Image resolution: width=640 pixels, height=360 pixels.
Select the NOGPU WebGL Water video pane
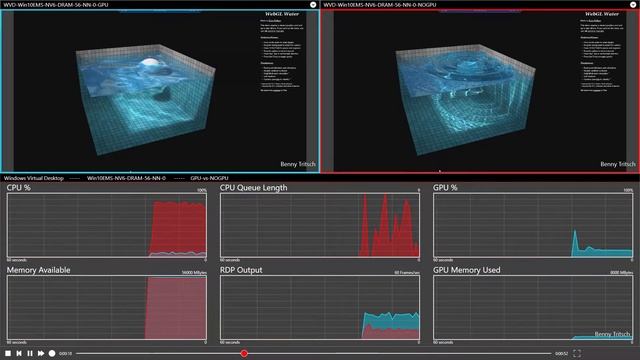point(480,91)
